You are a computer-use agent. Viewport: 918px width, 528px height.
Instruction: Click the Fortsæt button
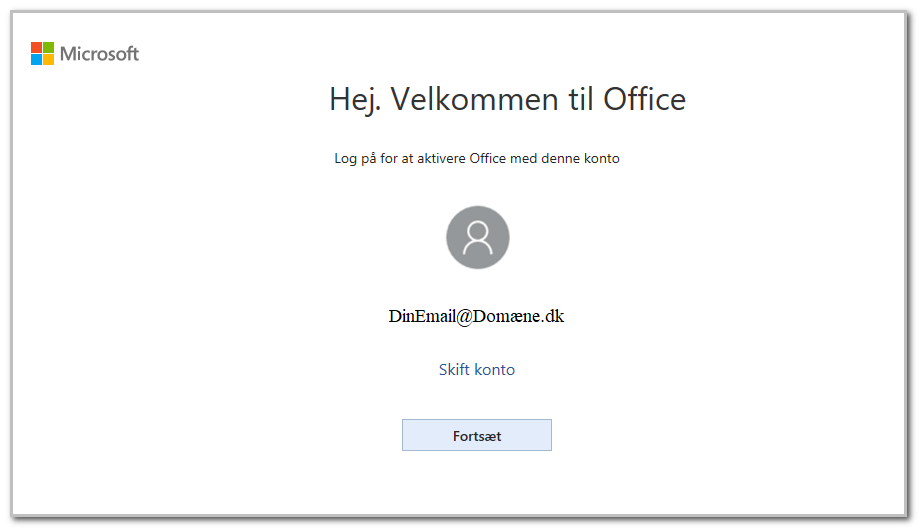[x=477, y=435]
